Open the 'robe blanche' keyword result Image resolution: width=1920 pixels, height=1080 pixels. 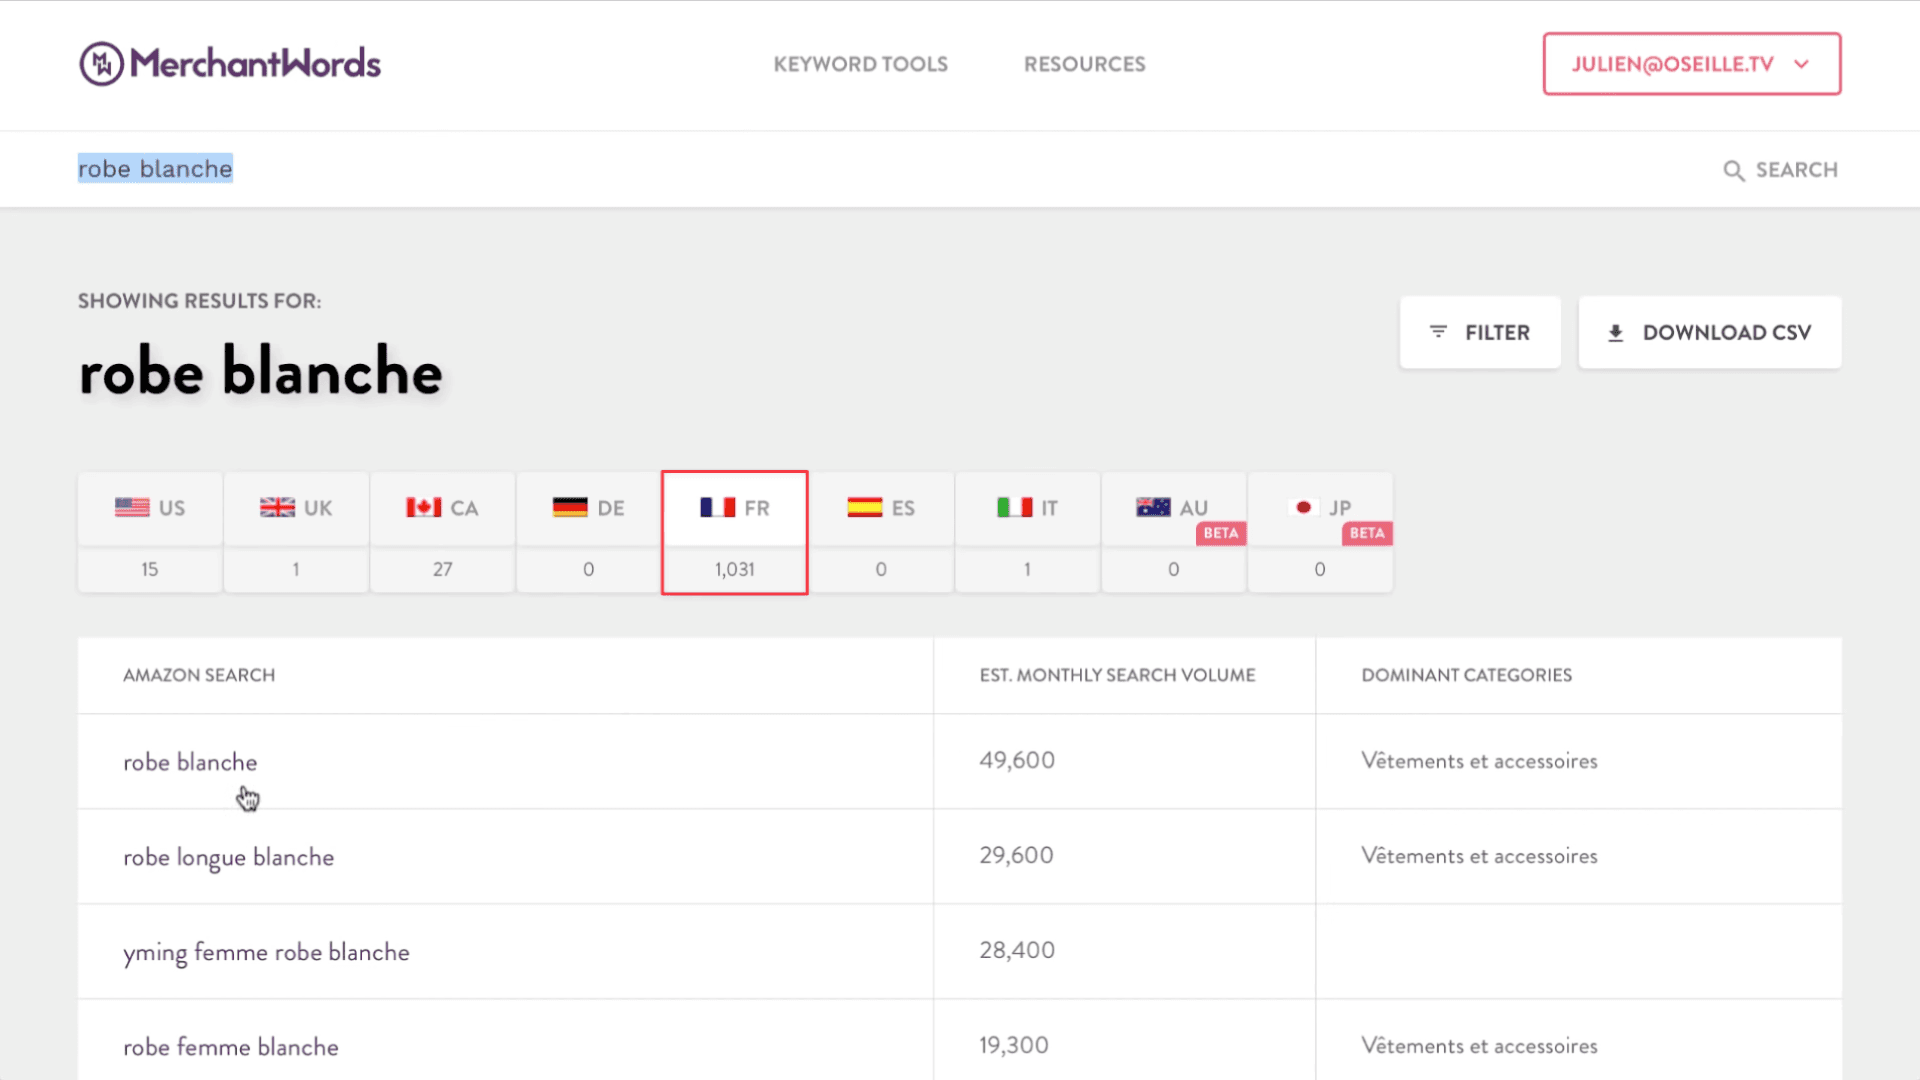(x=190, y=761)
